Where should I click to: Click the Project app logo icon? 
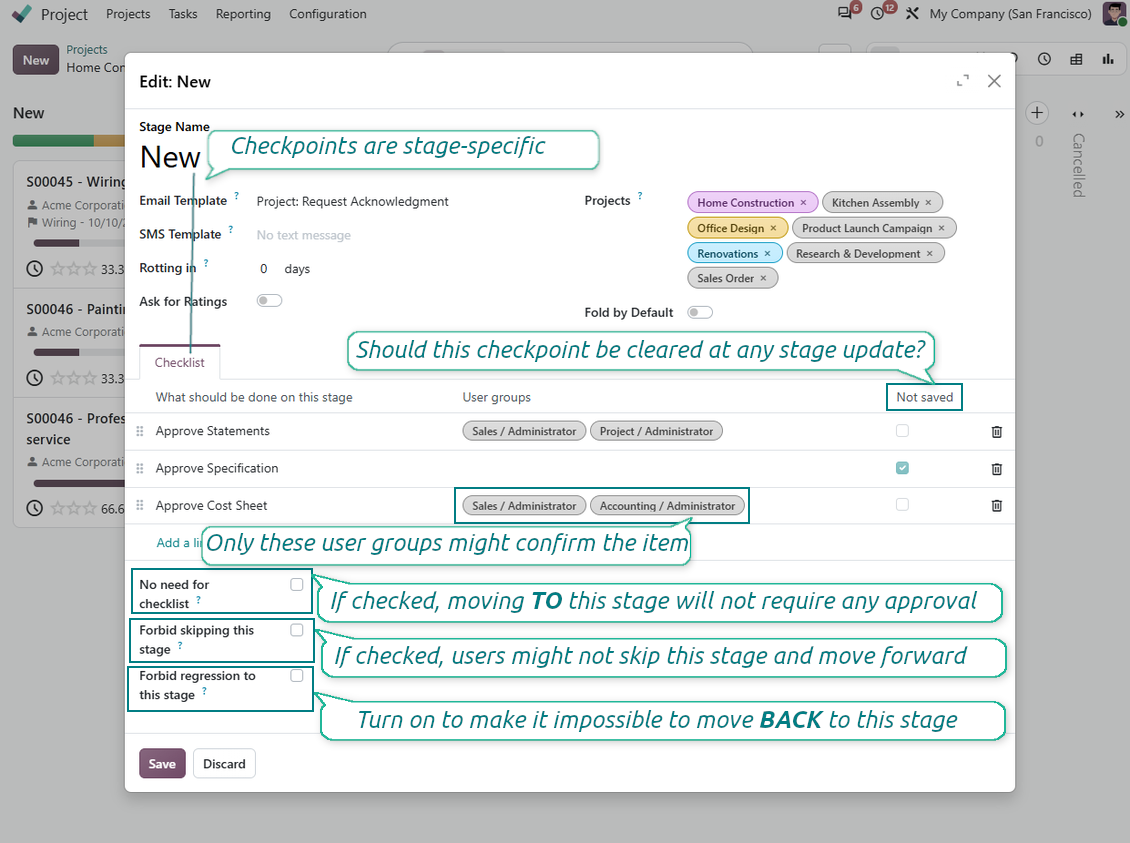(22, 14)
